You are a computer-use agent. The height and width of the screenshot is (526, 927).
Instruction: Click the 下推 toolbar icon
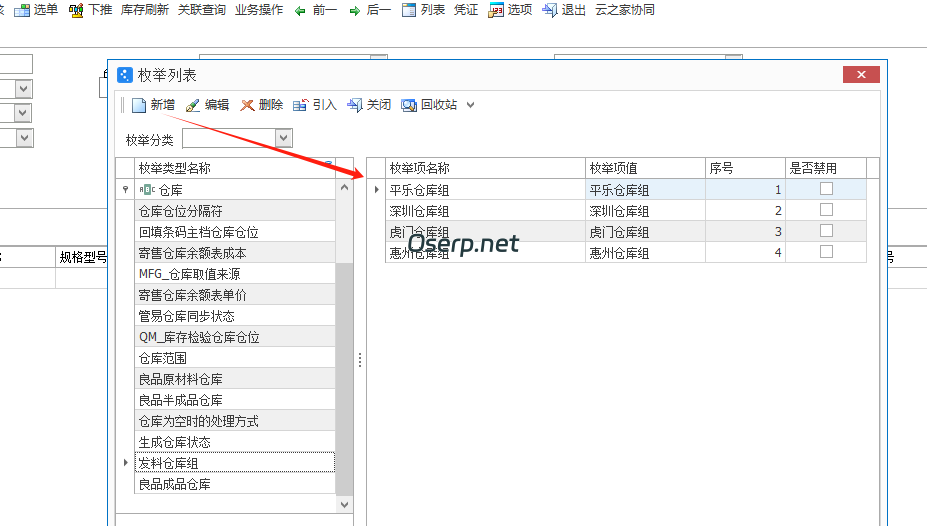(76, 11)
